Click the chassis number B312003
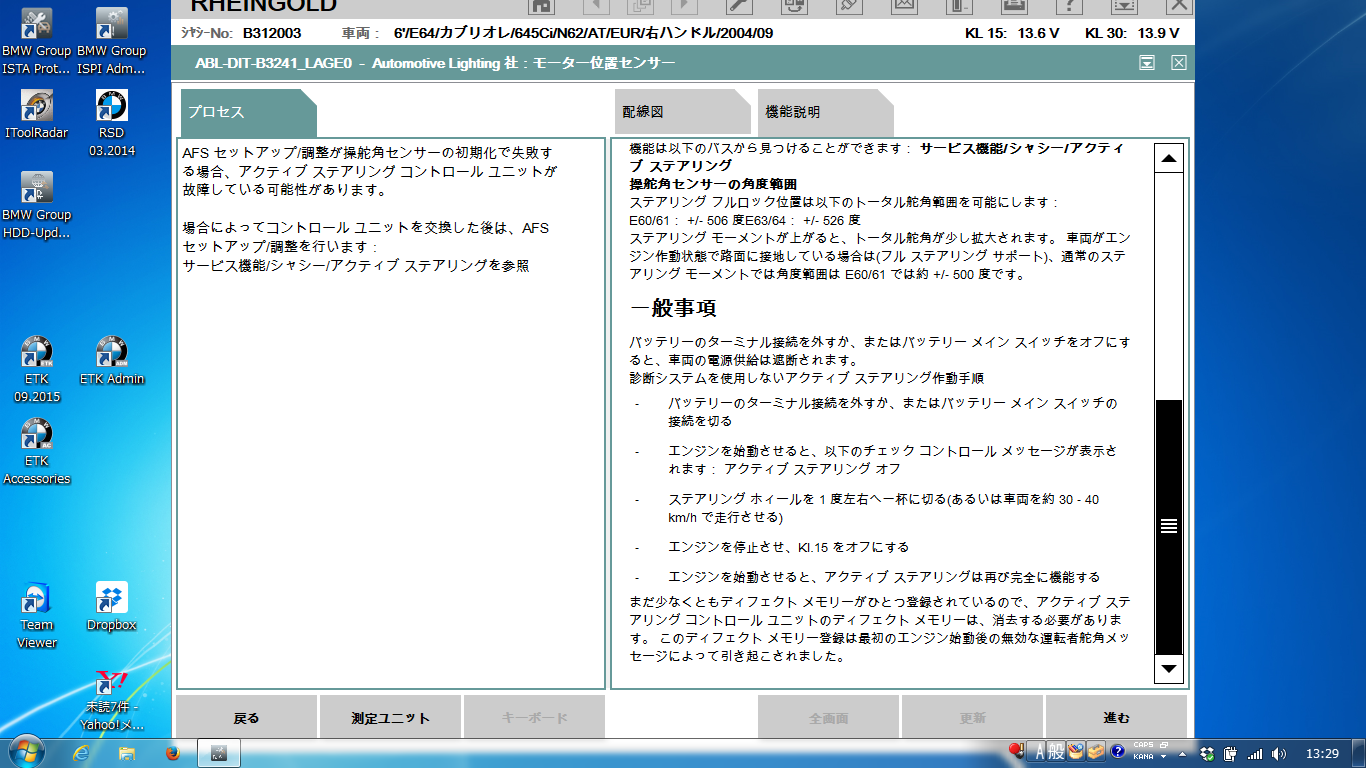Viewport: 1366px width, 768px height. click(274, 33)
